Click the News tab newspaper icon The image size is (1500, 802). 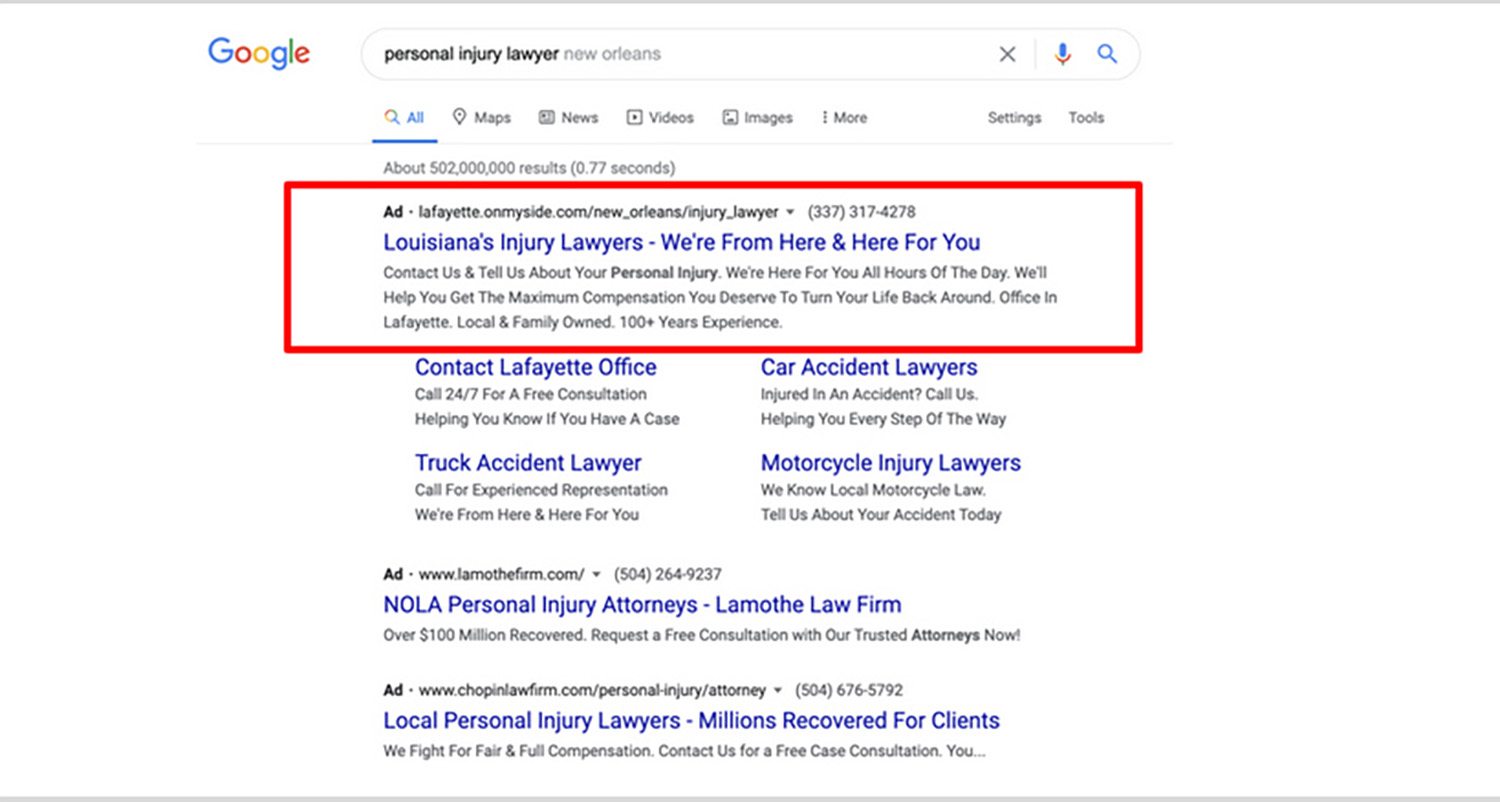(x=546, y=117)
